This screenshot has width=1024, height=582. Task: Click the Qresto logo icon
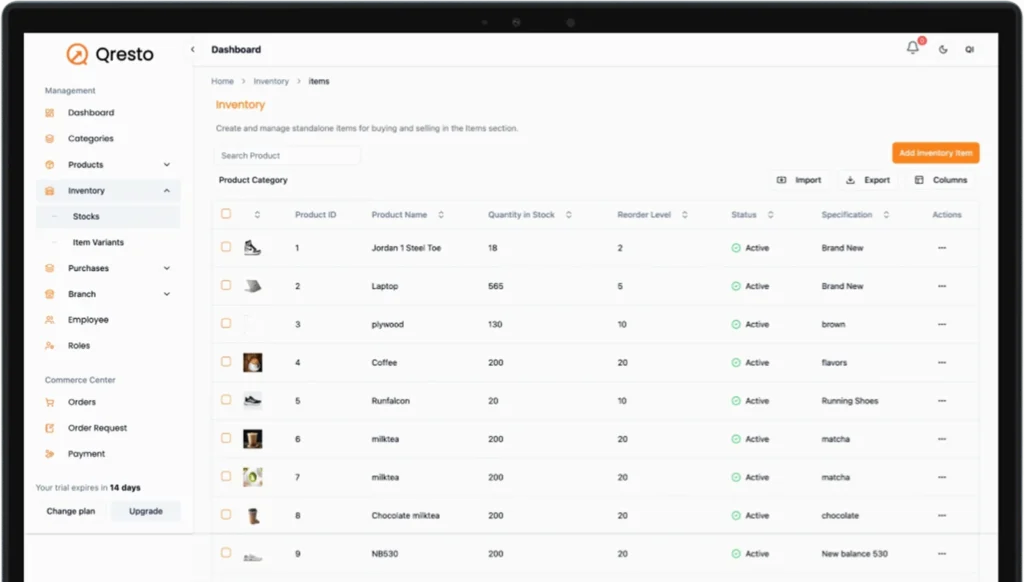pyautogui.click(x=77, y=54)
